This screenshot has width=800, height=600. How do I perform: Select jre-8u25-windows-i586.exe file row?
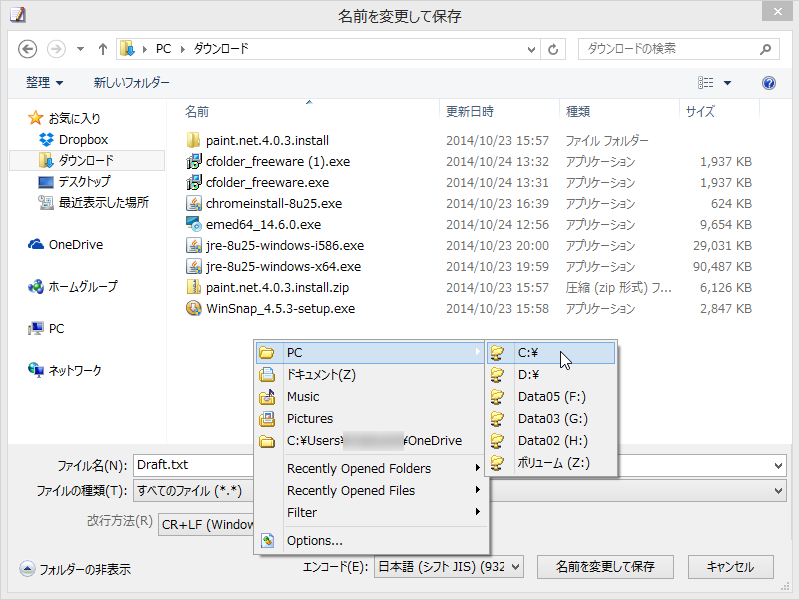pyautogui.click(x=468, y=245)
